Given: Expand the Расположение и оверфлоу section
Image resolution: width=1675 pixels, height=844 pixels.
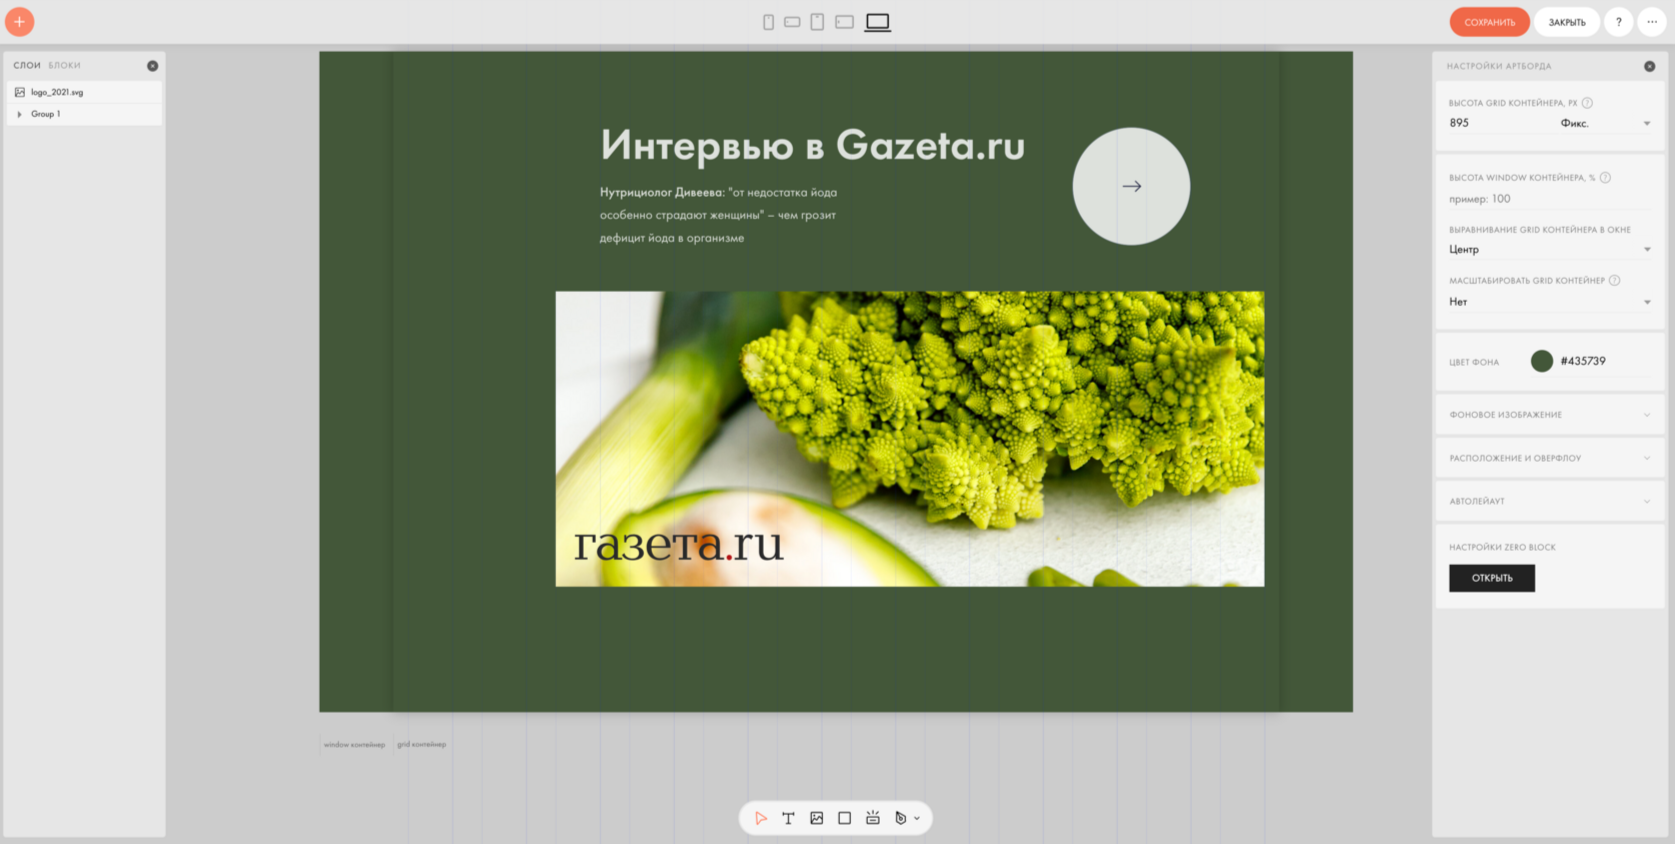Looking at the screenshot, I should [1550, 458].
